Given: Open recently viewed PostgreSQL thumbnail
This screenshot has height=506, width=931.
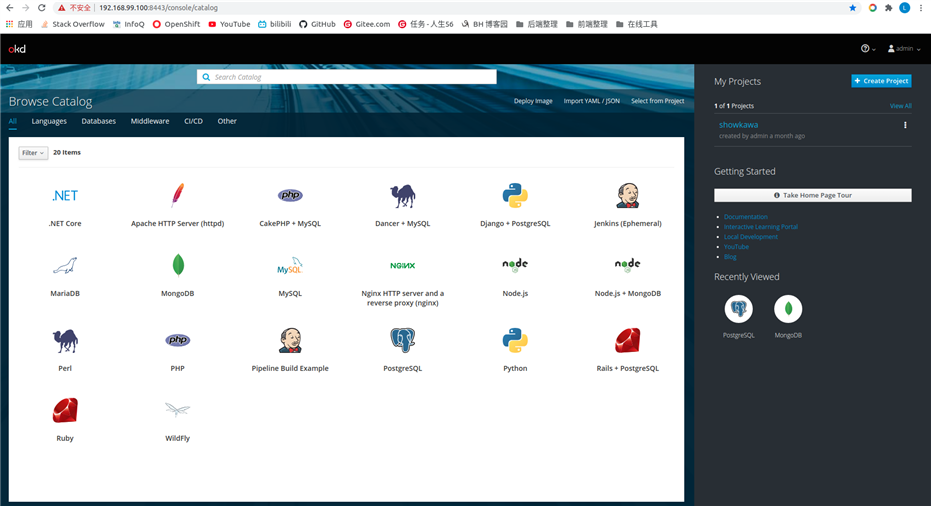Looking at the screenshot, I should 739,309.
